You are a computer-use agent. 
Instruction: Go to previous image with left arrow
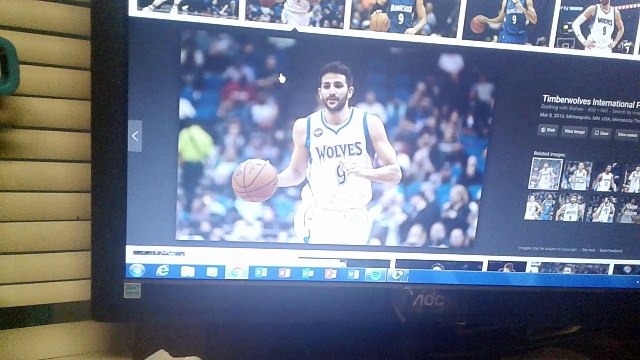(x=135, y=136)
